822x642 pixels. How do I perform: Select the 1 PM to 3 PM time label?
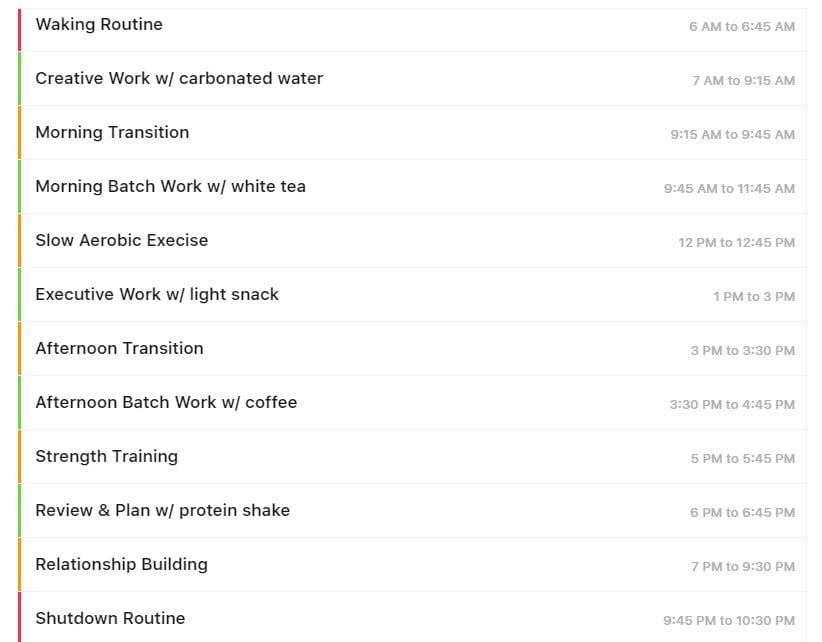tap(754, 297)
